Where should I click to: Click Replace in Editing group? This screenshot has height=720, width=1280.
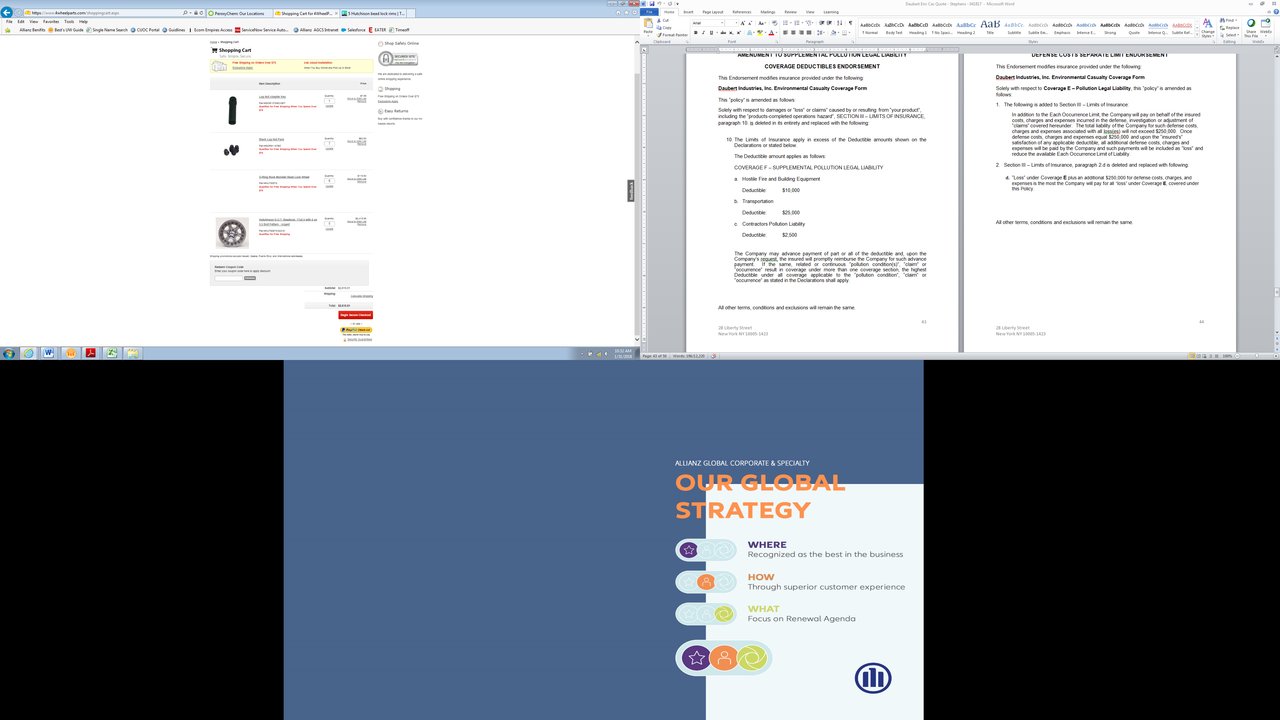click(1229, 27)
